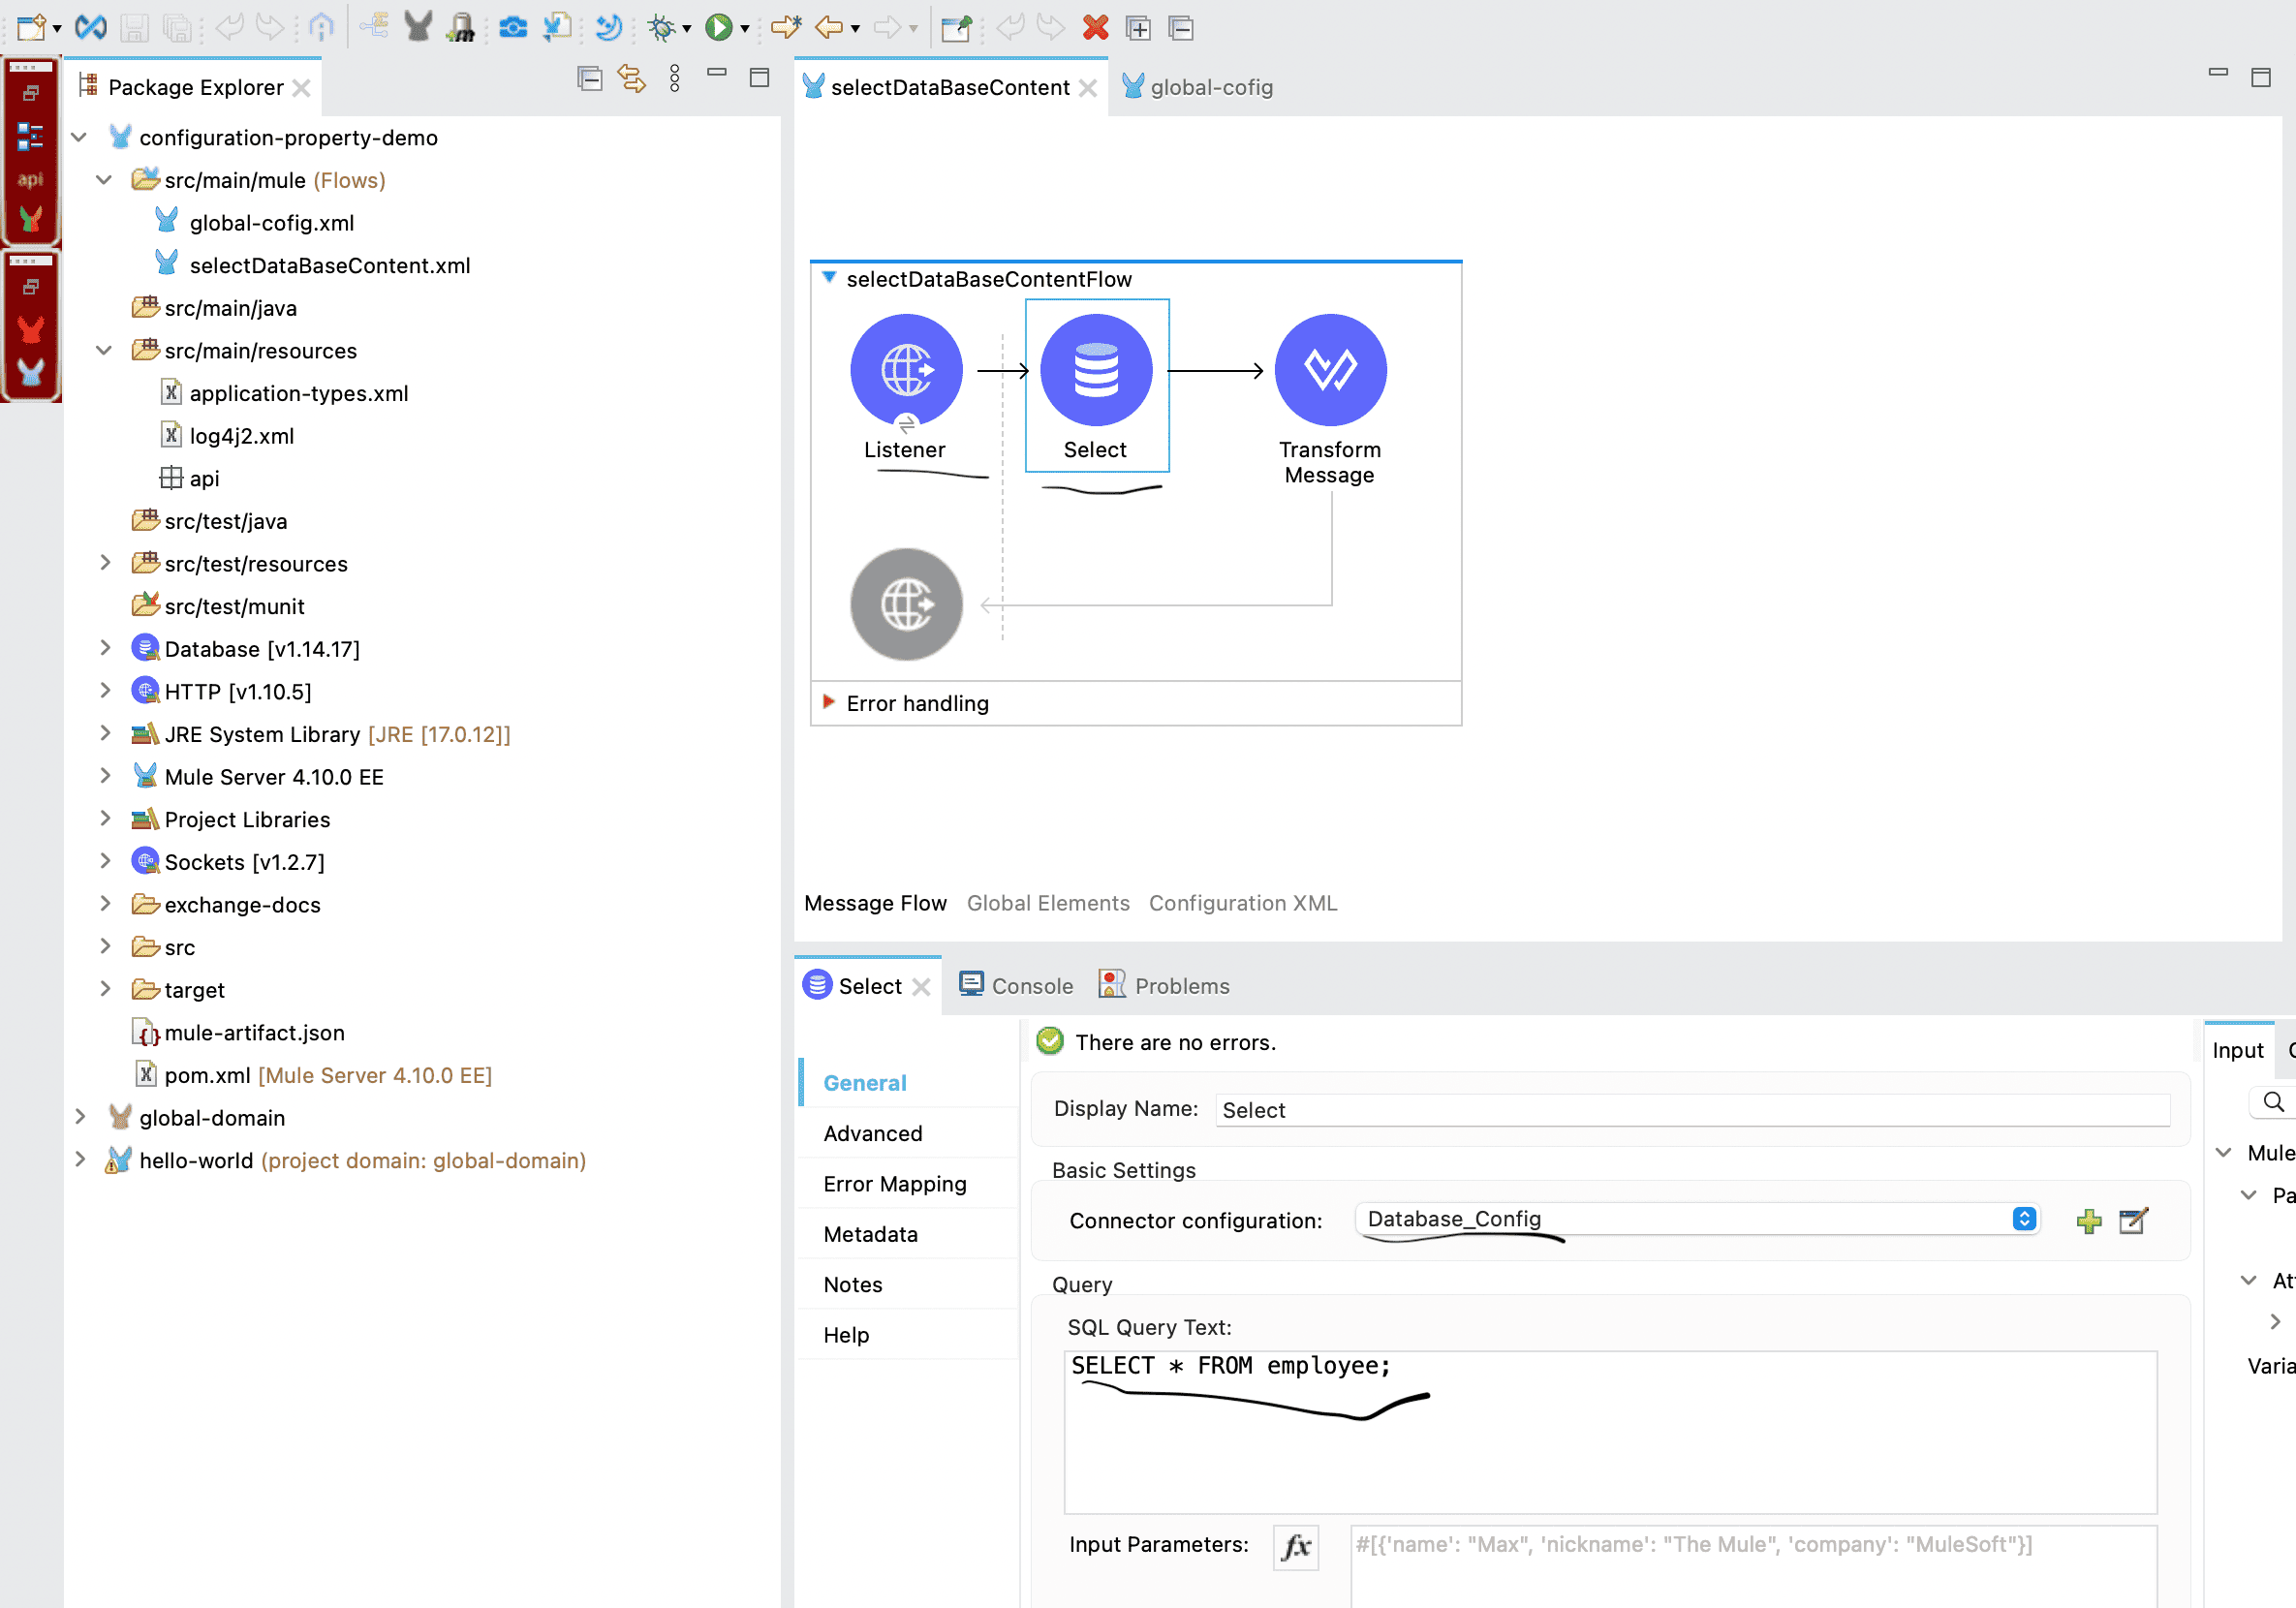The height and width of the screenshot is (1608, 2296).
Task: Open the Error Mapping section
Action: pyautogui.click(x=893, y=1183)
